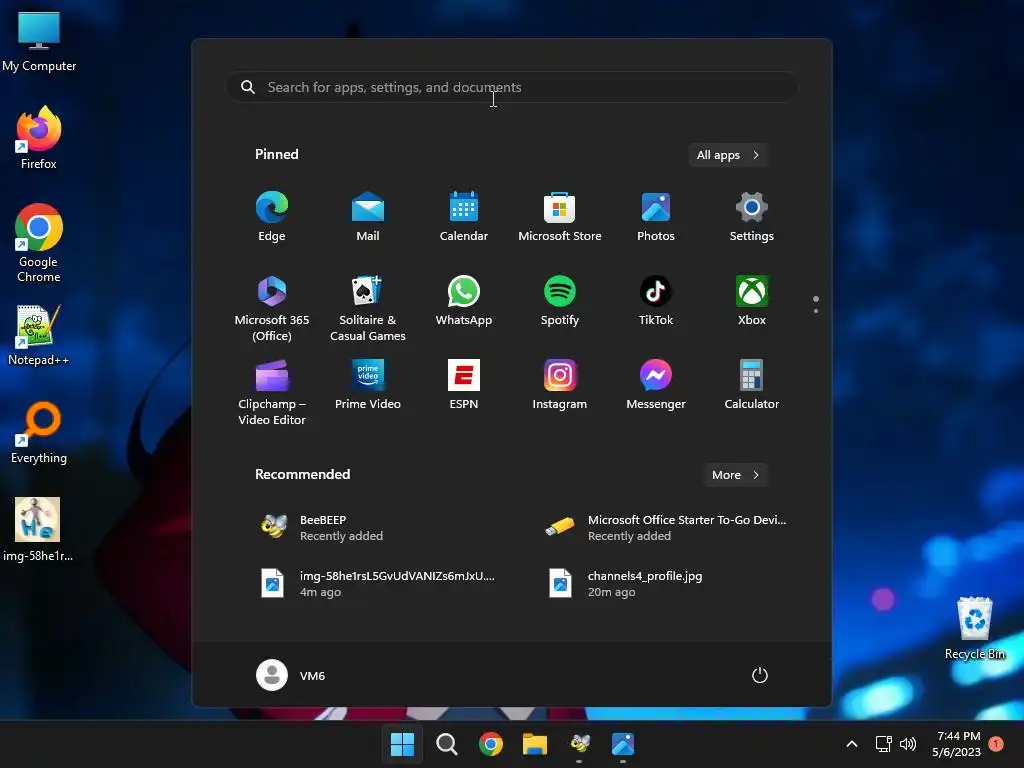
Task: Launch the Mail app
Action: pos(368,216)
